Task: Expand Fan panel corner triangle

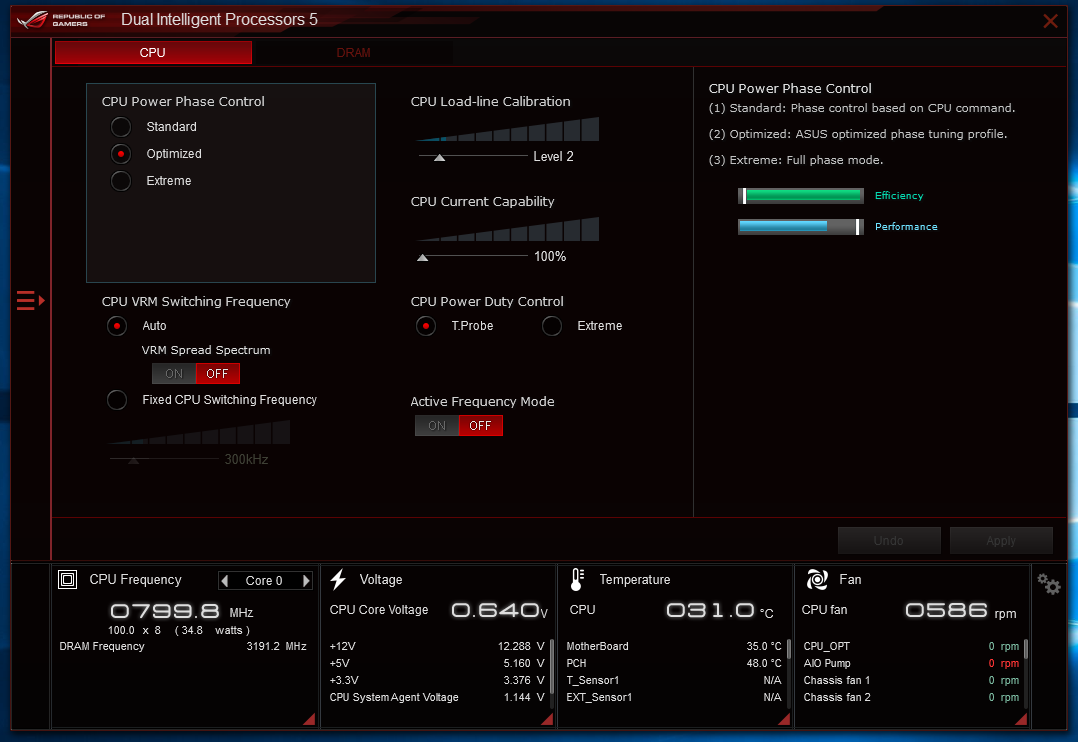Action: tap(1021, 719)
